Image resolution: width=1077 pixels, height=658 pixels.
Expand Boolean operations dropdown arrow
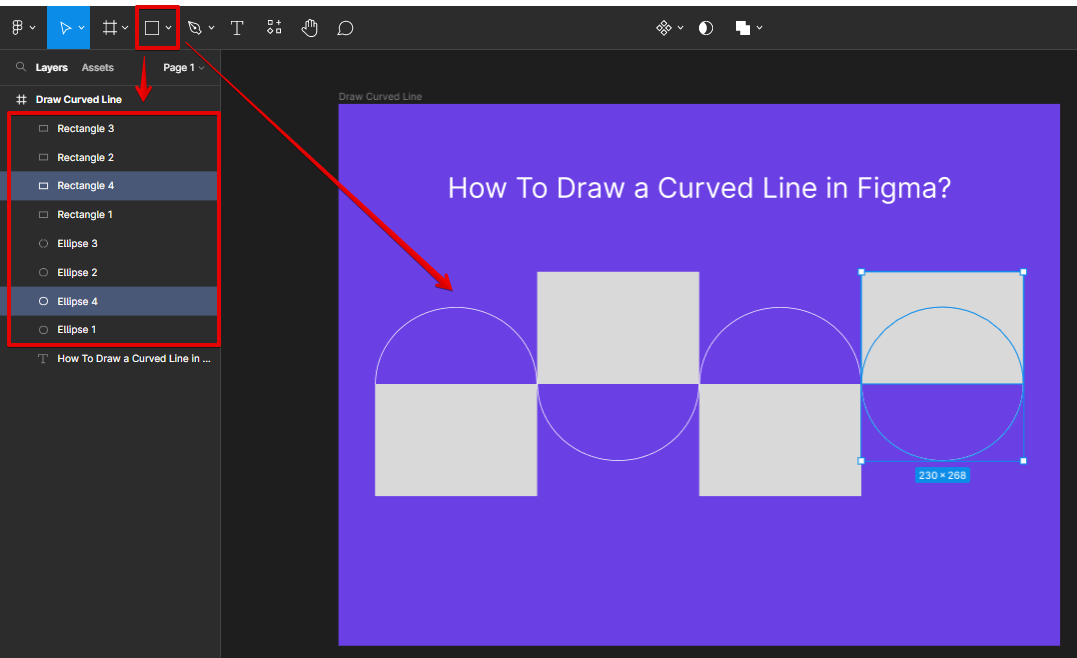tap(760, 28)
